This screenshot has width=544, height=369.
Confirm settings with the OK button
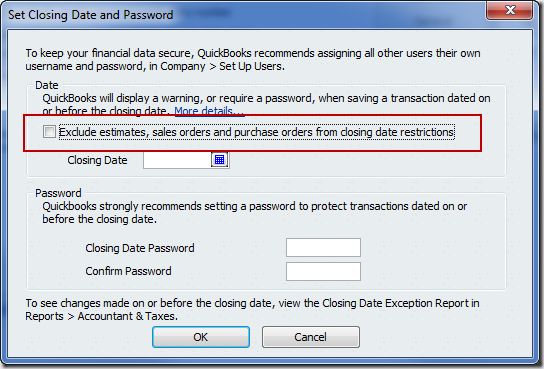pos(201,337)
